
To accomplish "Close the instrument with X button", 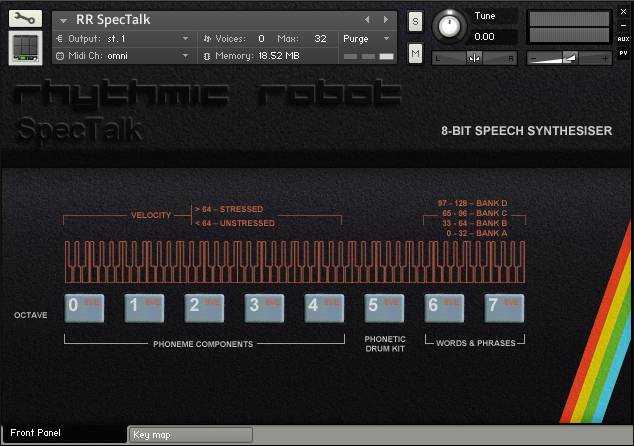I will coord(623,12).
